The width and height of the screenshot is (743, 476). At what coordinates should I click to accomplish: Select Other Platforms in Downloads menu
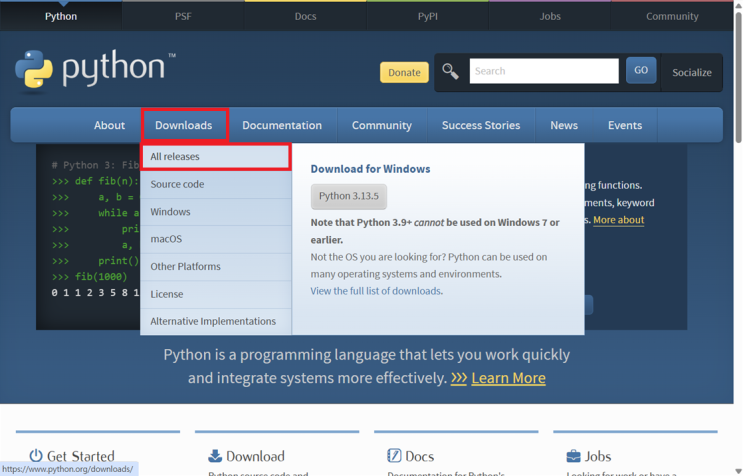(216, 266)
